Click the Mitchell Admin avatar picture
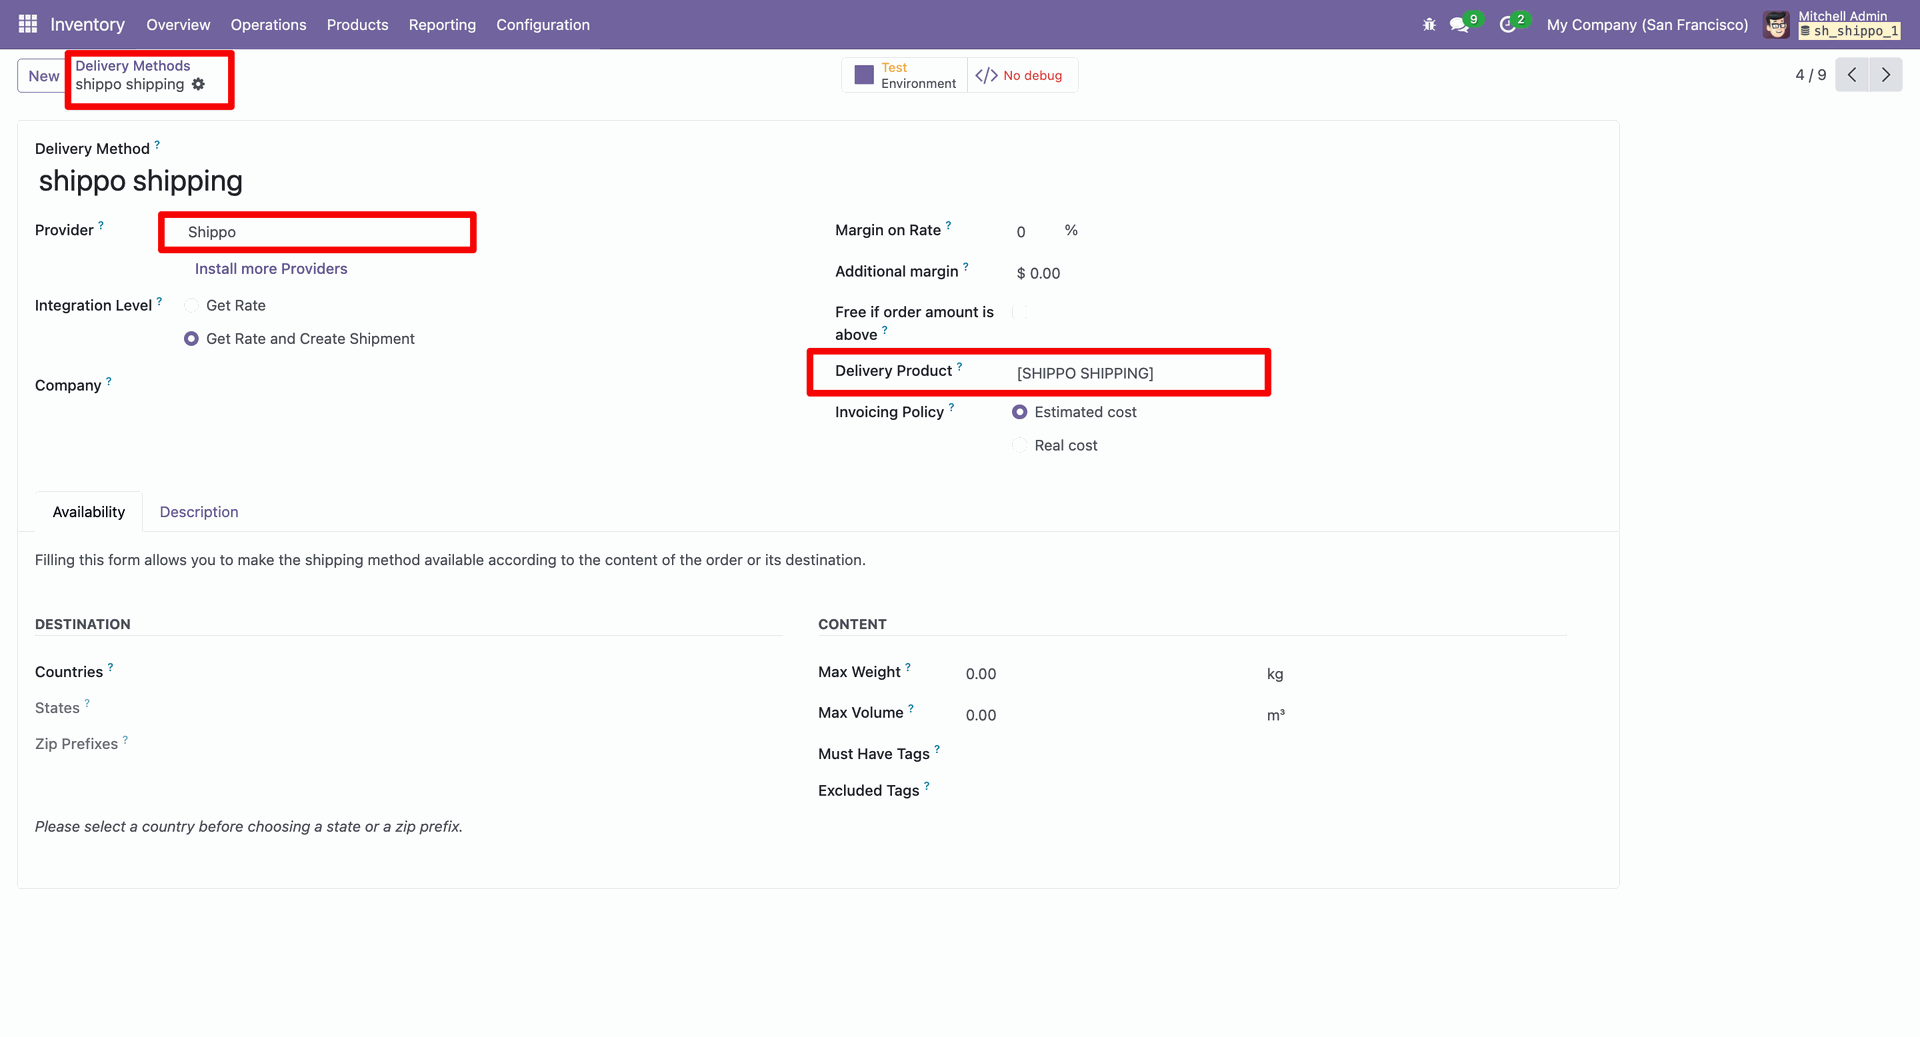This screenshot has height=1037, width=1920. pyautogui.click(x=1777, y=24)
